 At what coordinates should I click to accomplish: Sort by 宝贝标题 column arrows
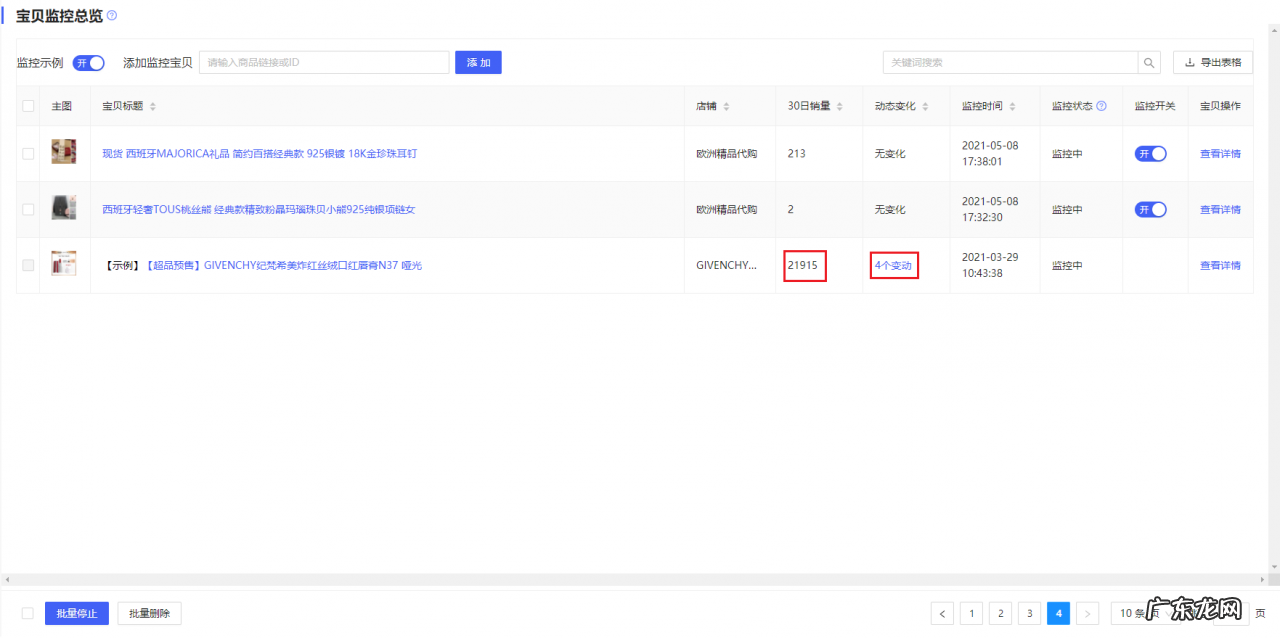(152, 106)
